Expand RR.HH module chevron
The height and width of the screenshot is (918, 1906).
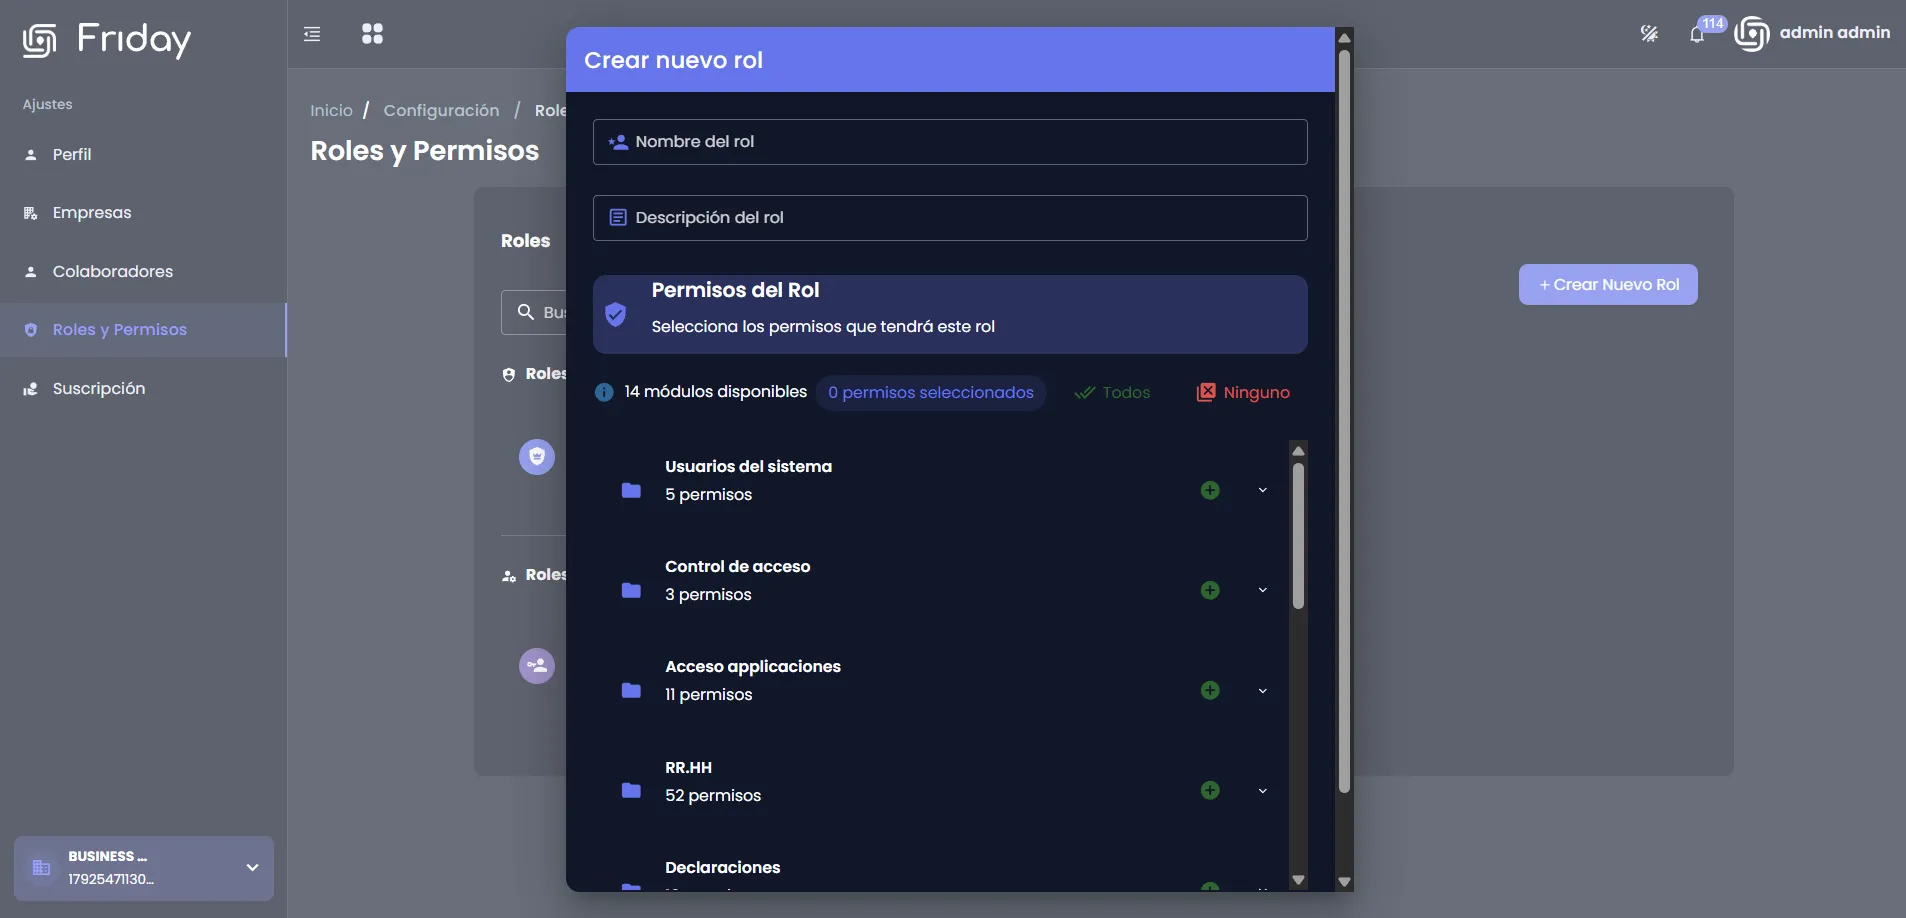click(1263, 790)
